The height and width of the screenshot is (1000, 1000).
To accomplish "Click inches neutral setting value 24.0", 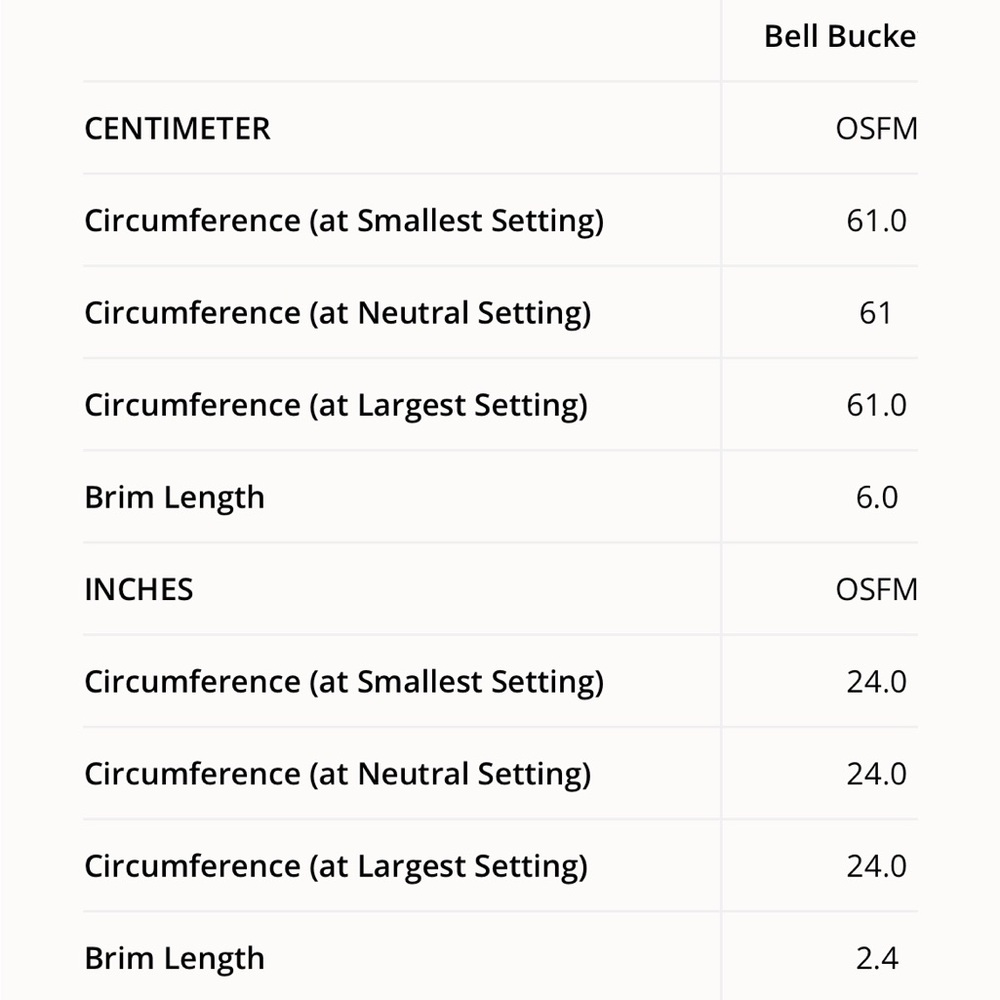I will coord(876,774).
